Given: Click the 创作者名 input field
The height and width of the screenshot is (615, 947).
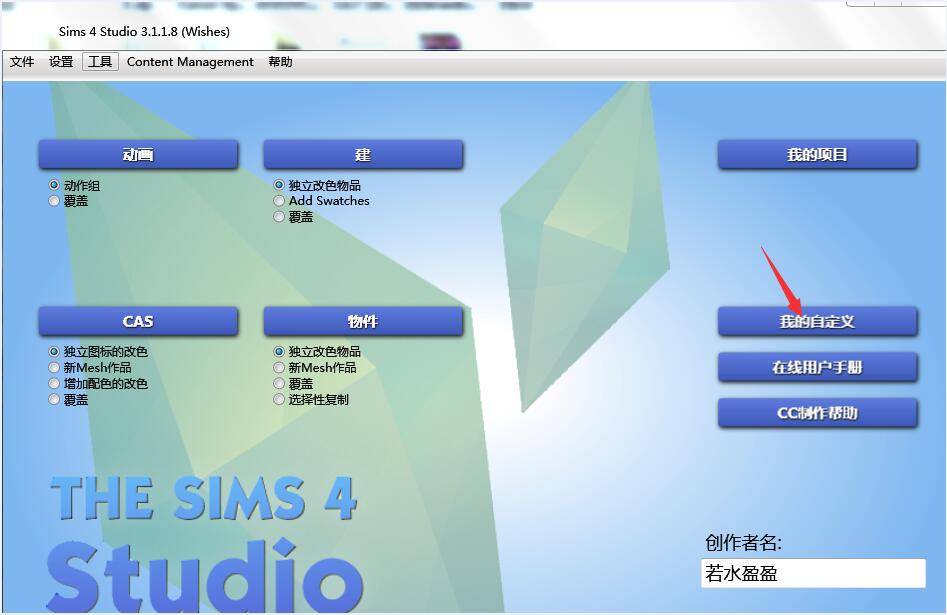Looking at the screenshot, I should 813,573.
